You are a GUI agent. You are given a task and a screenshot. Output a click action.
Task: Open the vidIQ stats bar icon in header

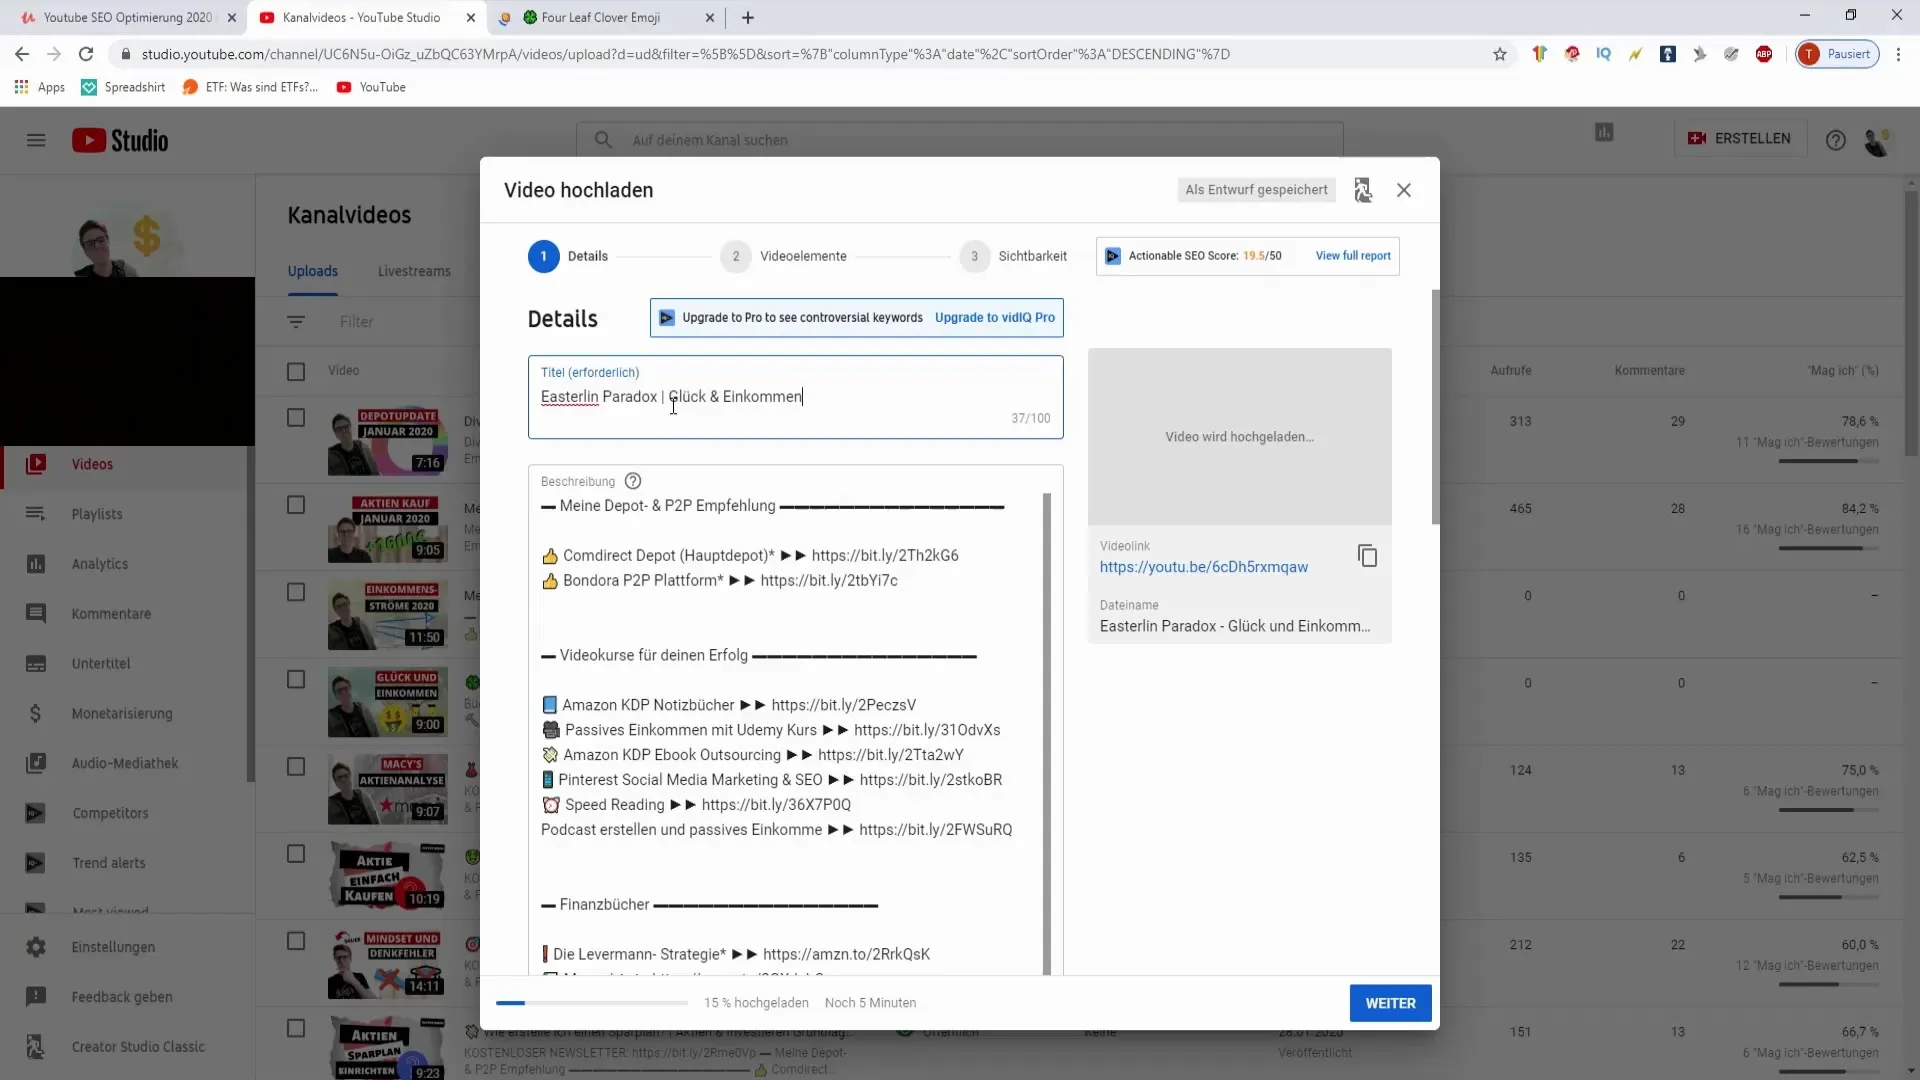point(1604,132)
